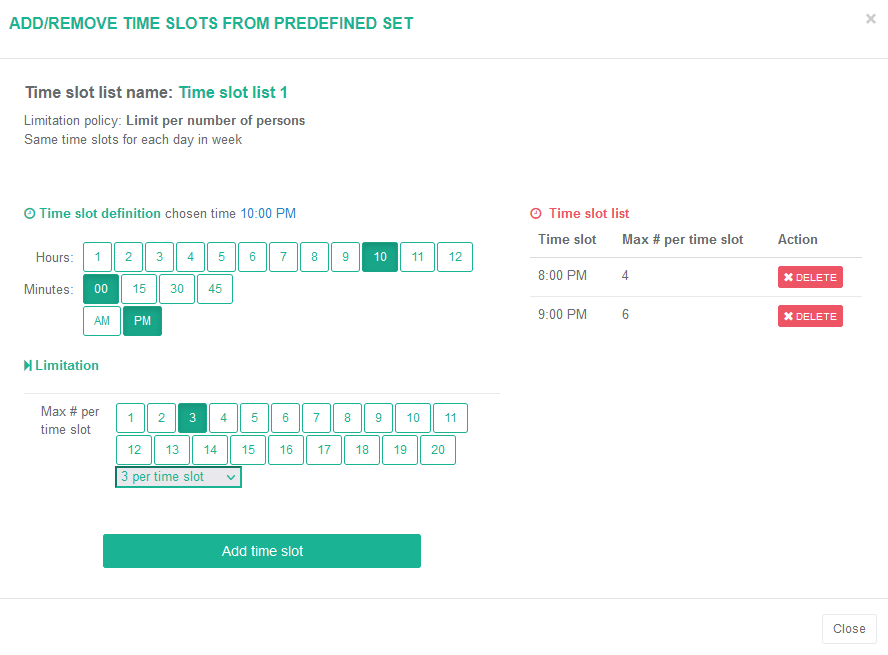Select AM for the time slot

point(102,321)
